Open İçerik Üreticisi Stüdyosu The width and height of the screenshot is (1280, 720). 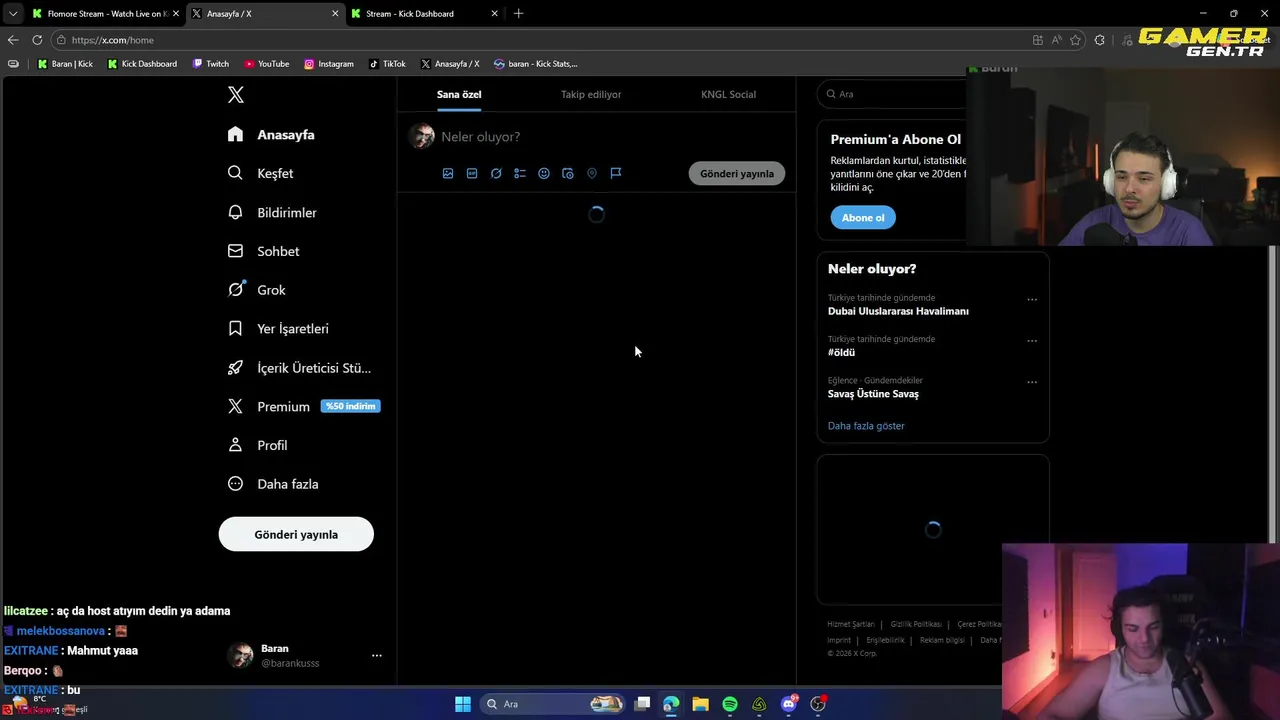point(299,367)
